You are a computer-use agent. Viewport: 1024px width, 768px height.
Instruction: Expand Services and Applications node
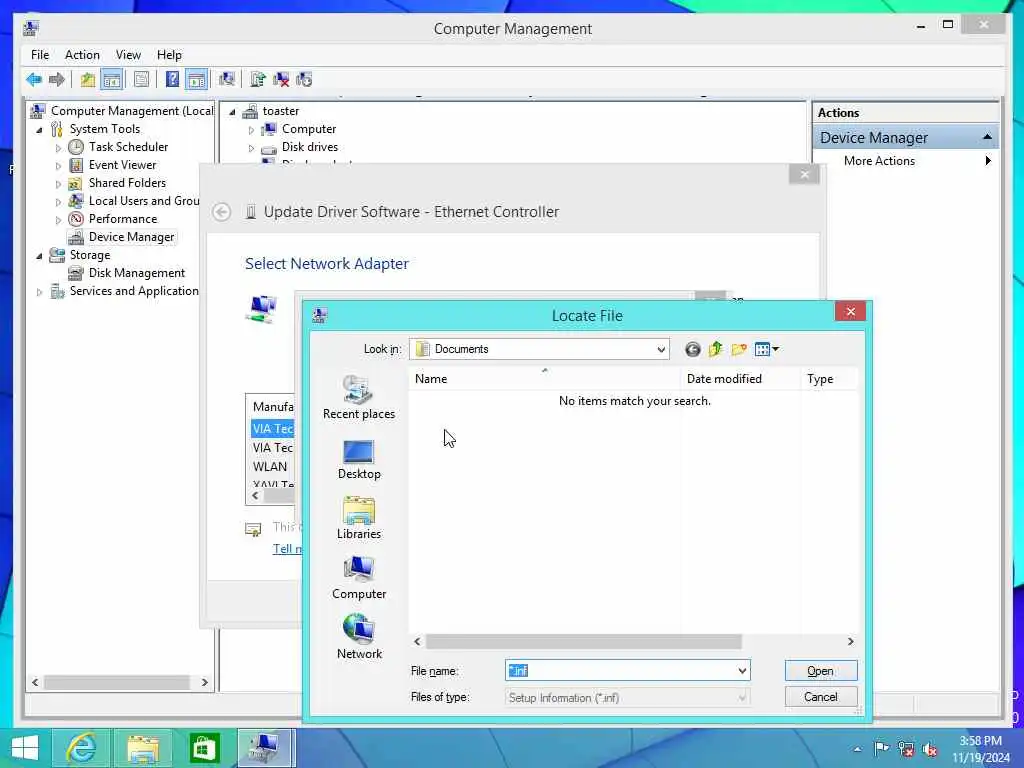click(x=39, y=292)
